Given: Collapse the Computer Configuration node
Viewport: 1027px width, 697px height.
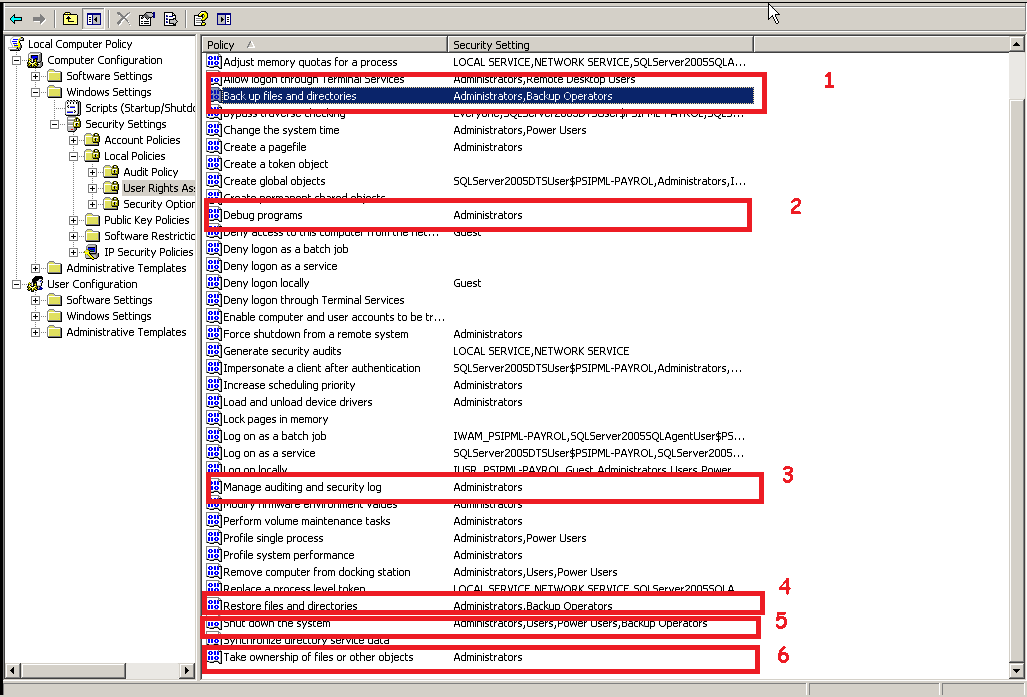Looking at the screenshot, I should point(16,60).
